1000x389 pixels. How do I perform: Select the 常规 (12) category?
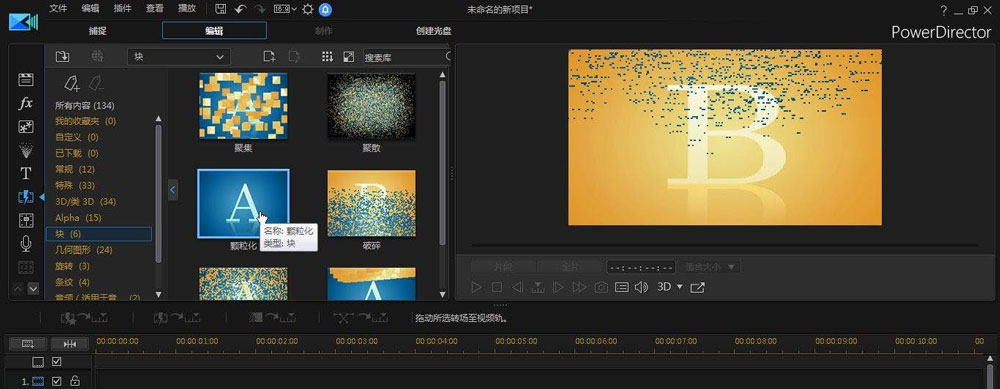point(75,169)
